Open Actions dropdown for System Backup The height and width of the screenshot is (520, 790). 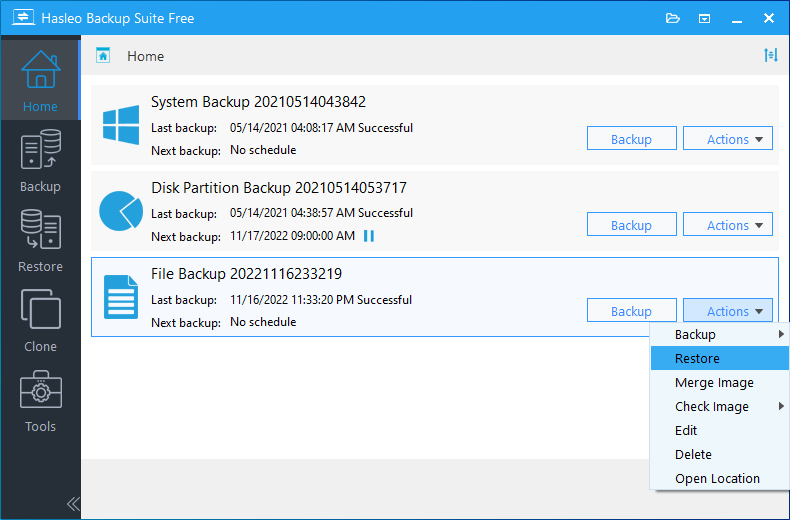point(728,138)
